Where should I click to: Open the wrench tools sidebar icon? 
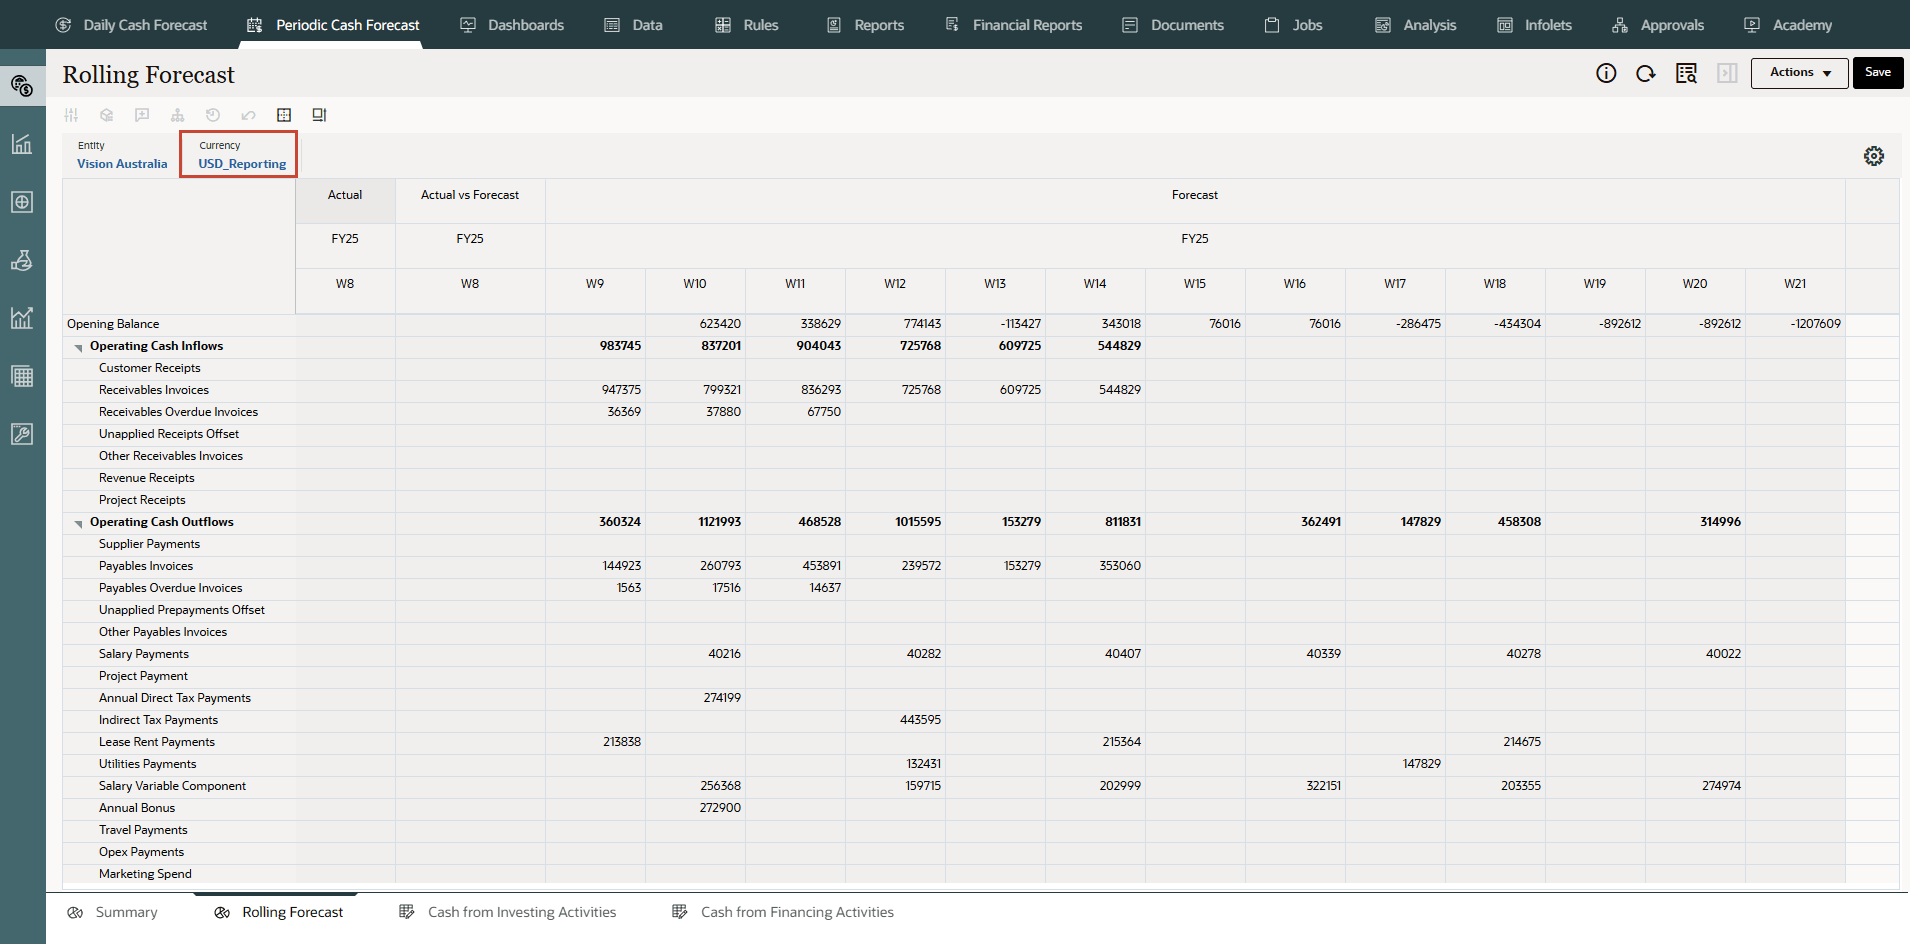click(22, 434)
